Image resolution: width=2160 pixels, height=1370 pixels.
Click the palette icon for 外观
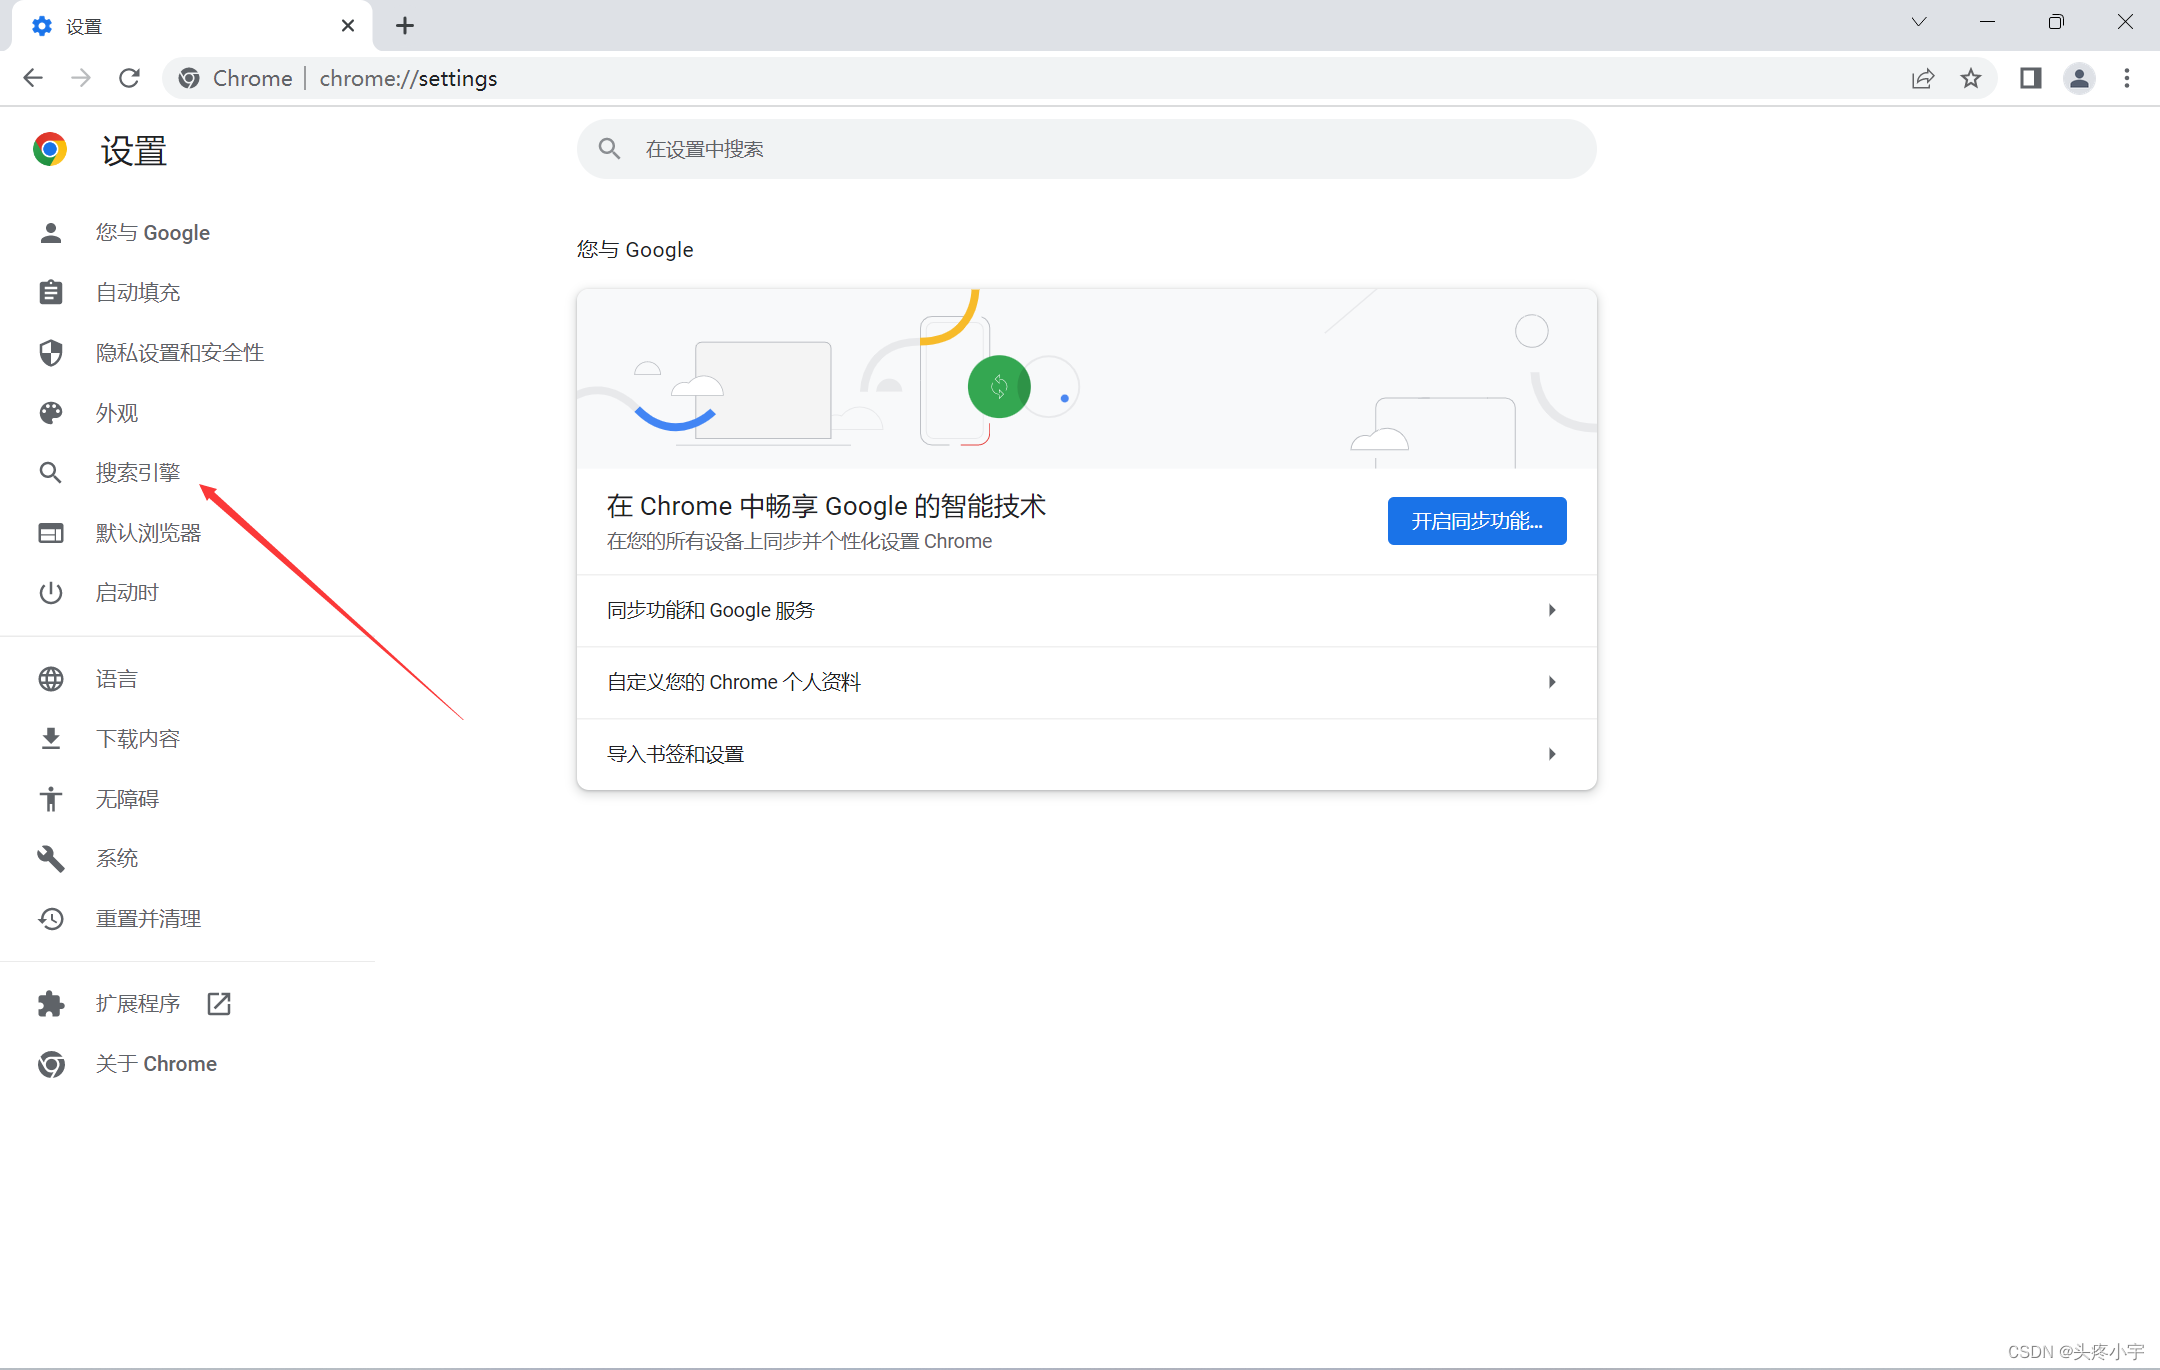pyautogui.click(x=51, y=413)
